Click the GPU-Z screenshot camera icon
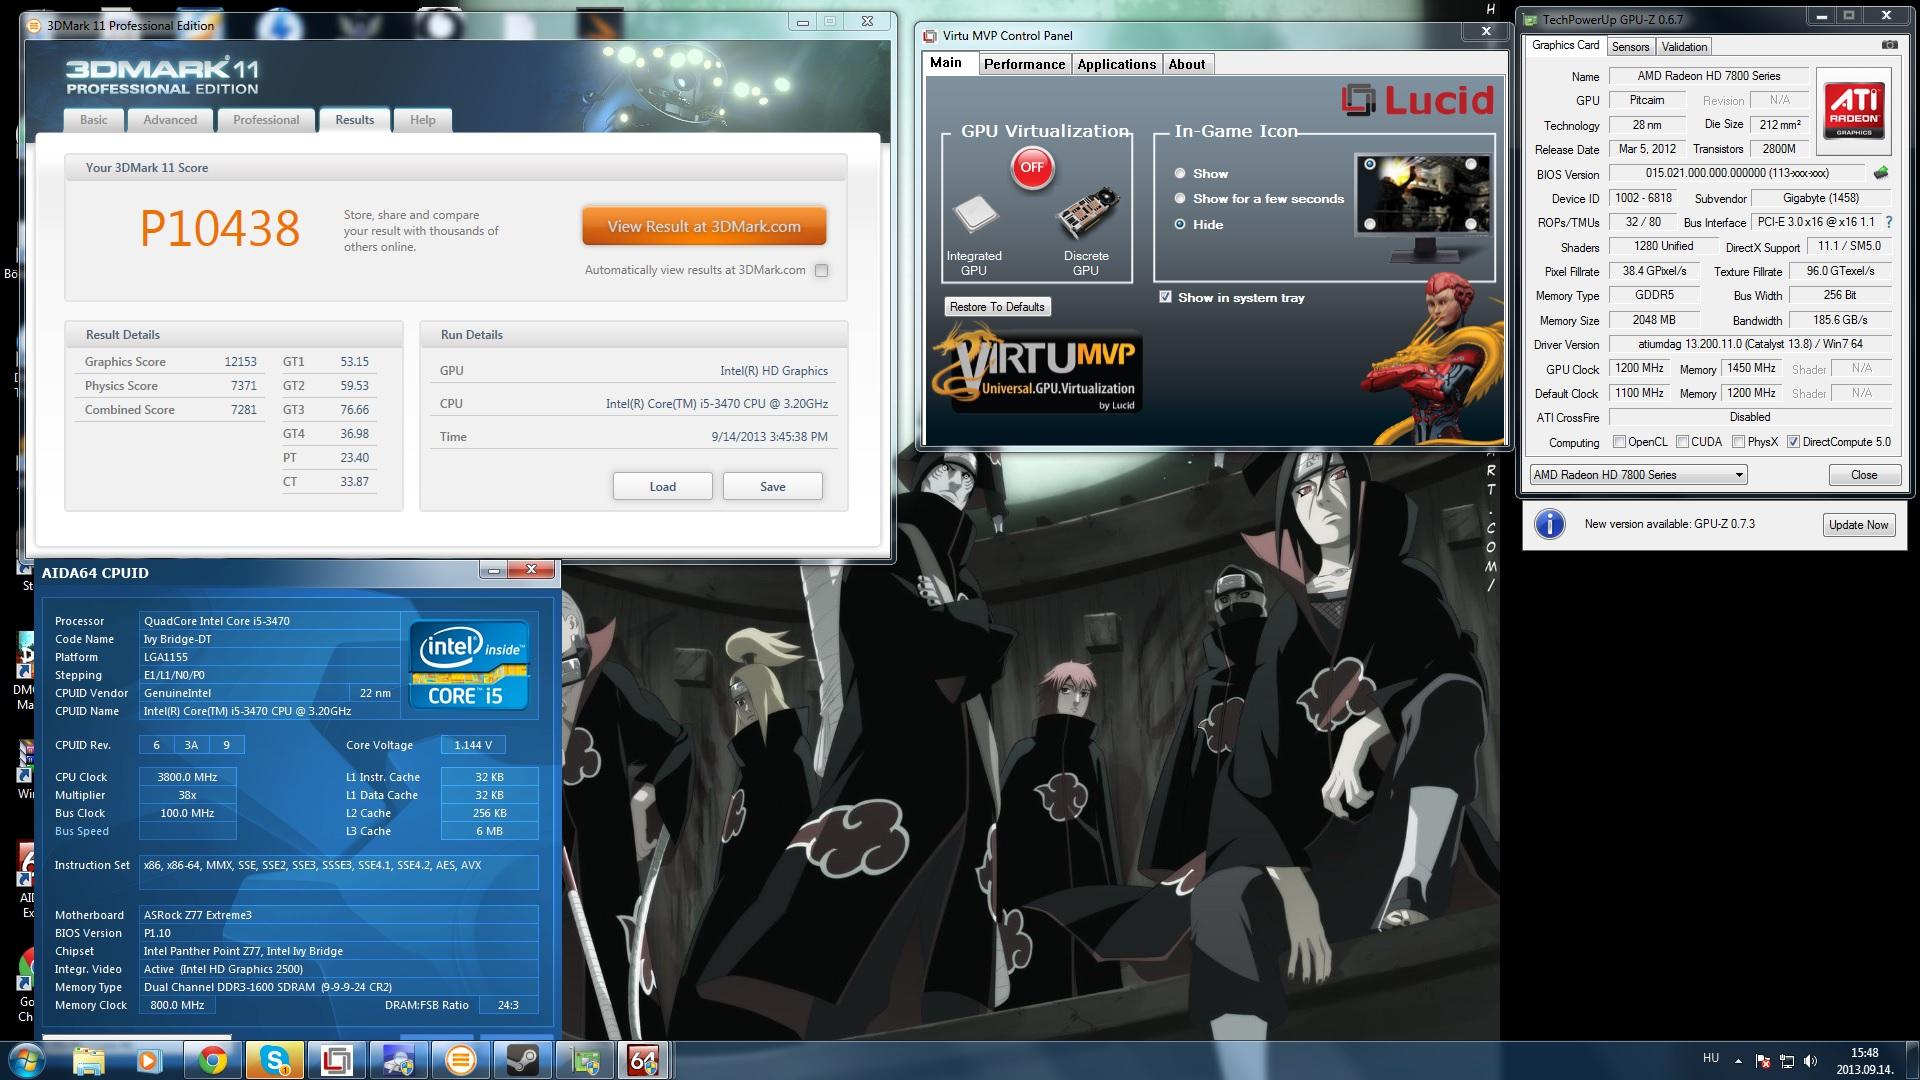The image size is (1920, 1080). (1889, 45)
